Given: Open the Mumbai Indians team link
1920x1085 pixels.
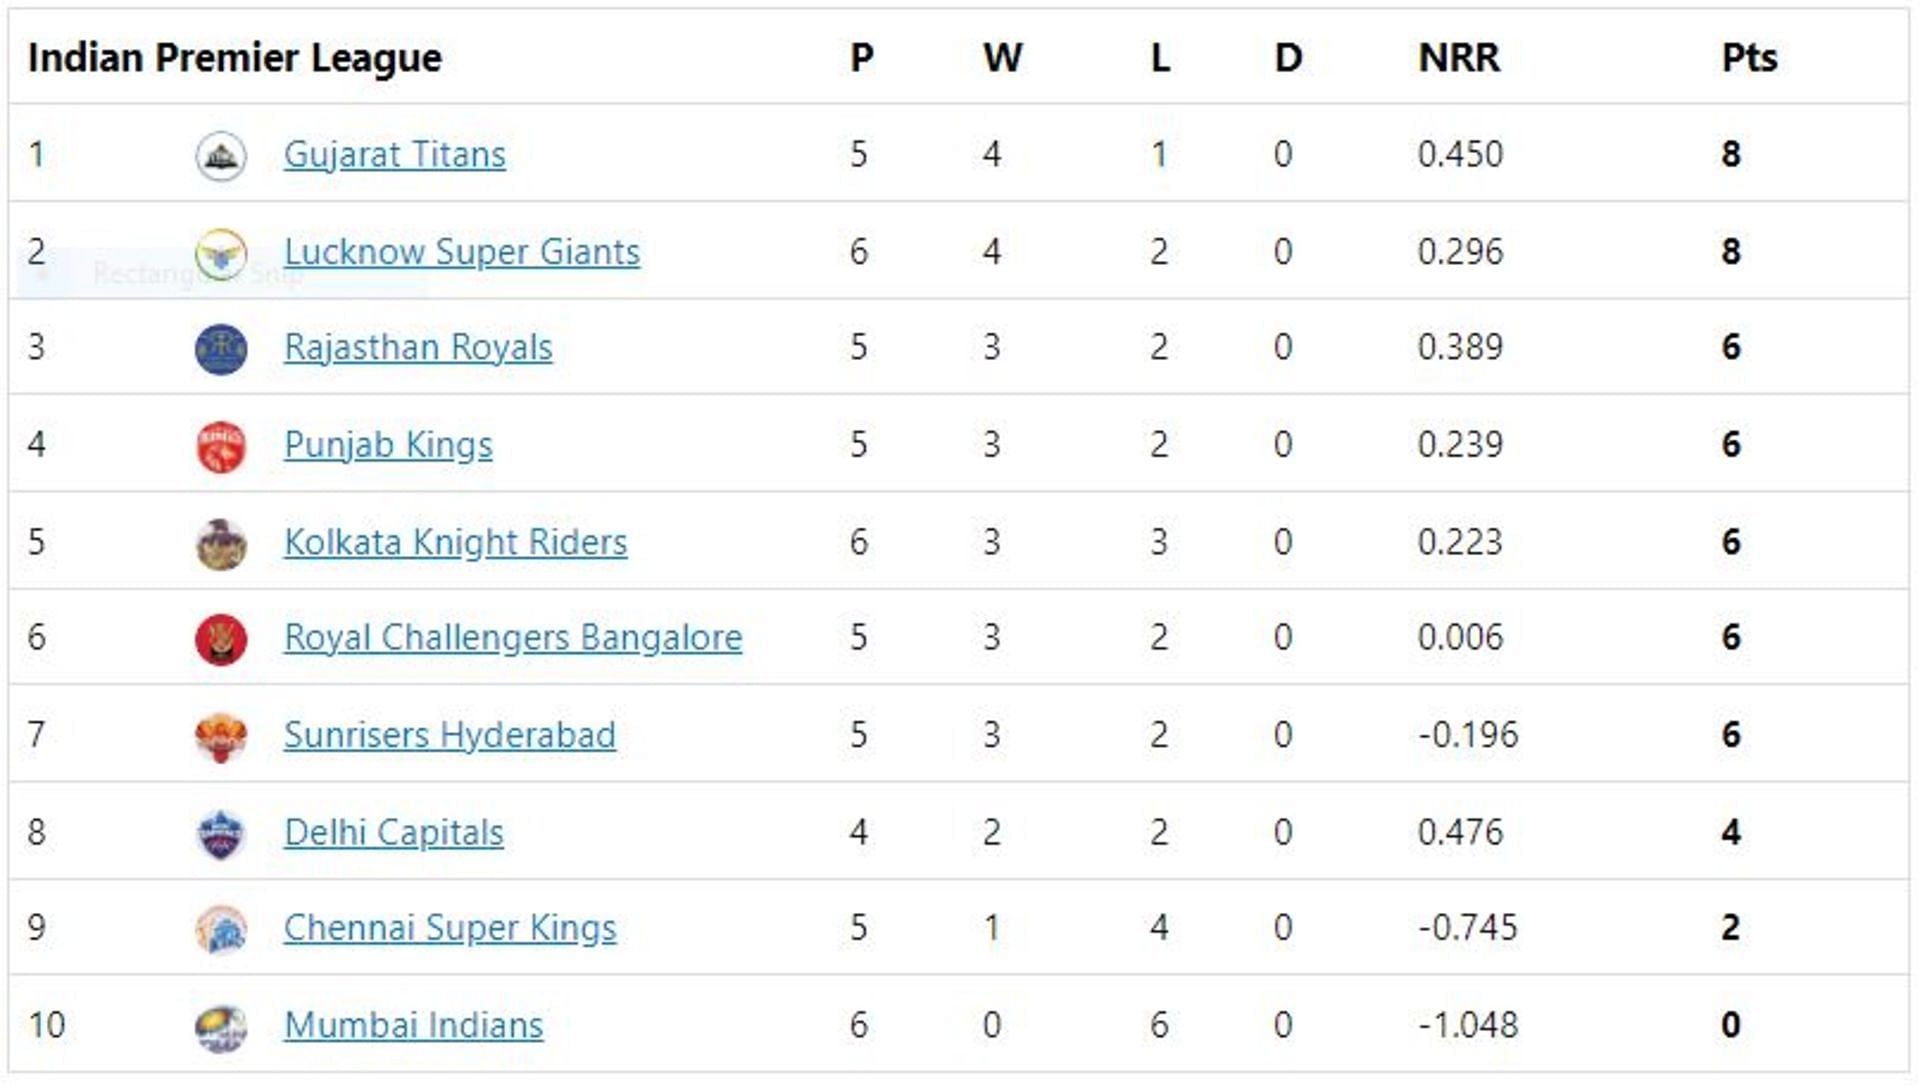Looking at the screenshot, I should [x=414, y=1026].
